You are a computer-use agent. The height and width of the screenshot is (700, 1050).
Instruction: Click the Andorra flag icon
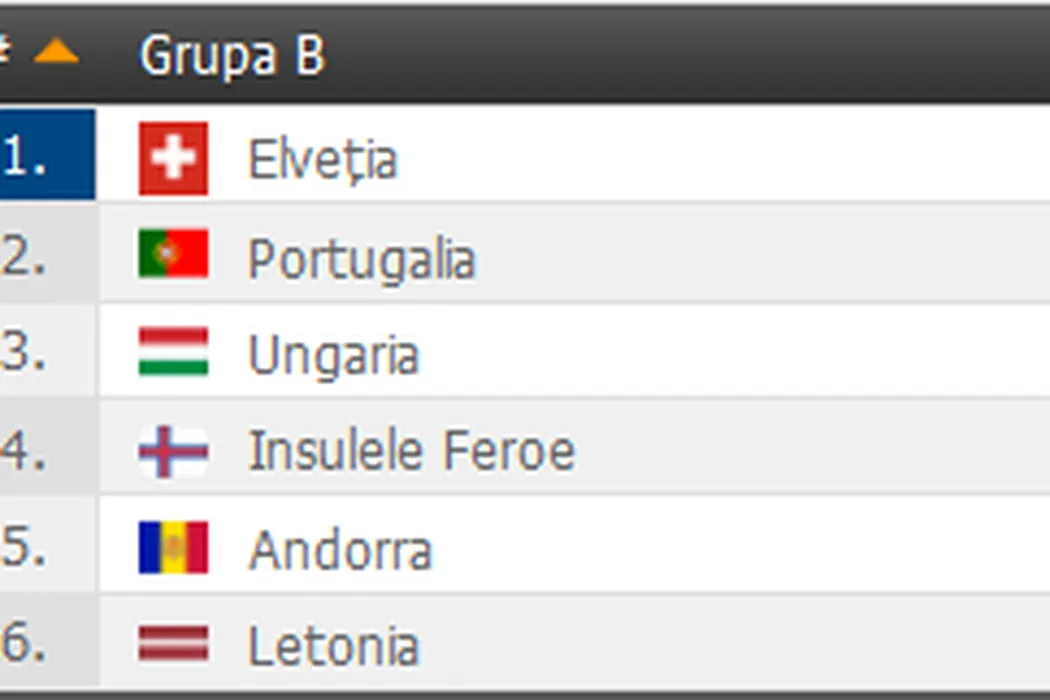tap(173, 548)
